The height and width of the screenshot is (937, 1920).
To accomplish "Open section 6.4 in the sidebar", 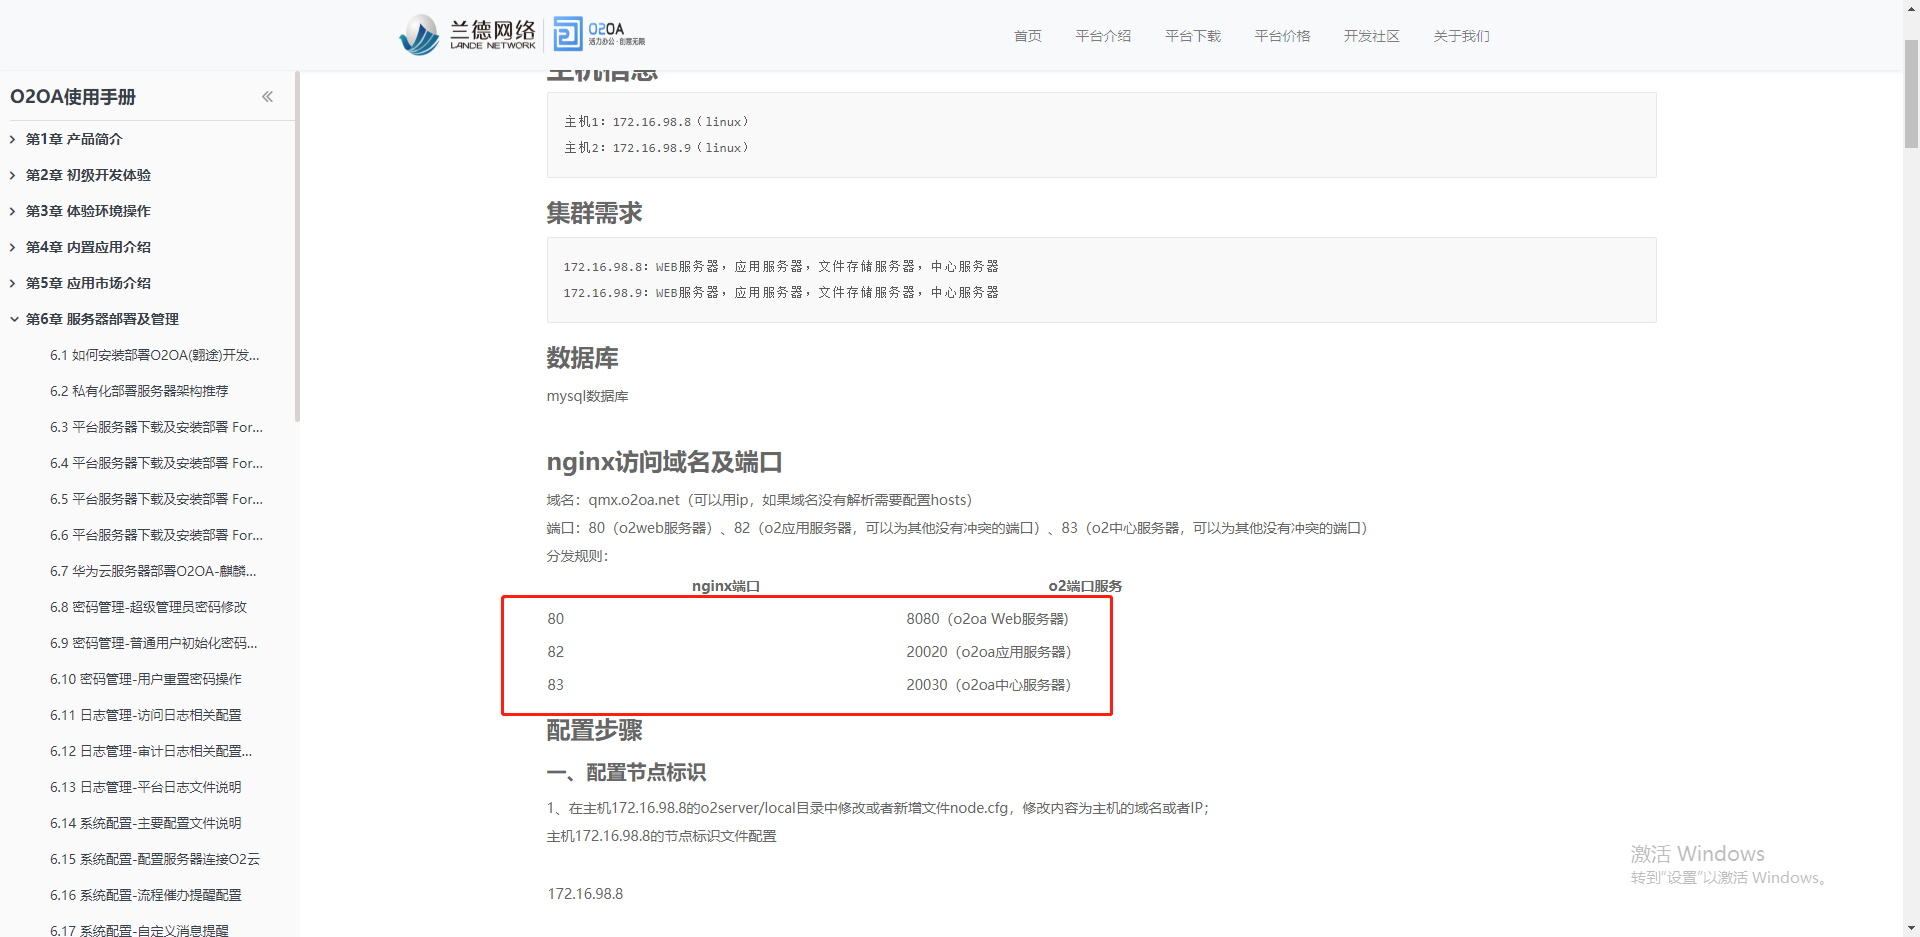I will [157, 463].
